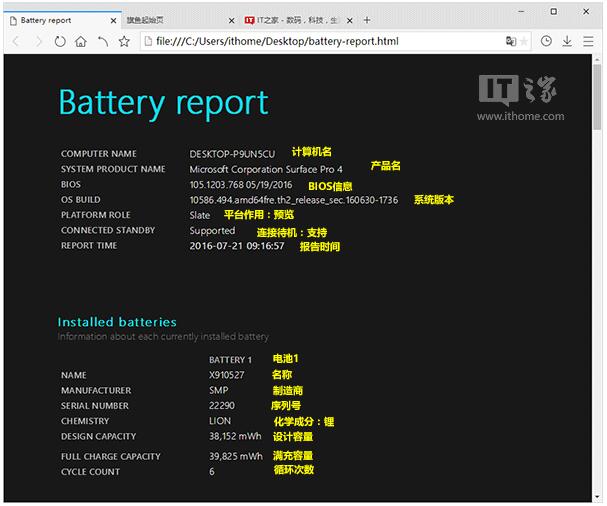Open the downloads panel
607x506 pixels.
click(567, 41)
